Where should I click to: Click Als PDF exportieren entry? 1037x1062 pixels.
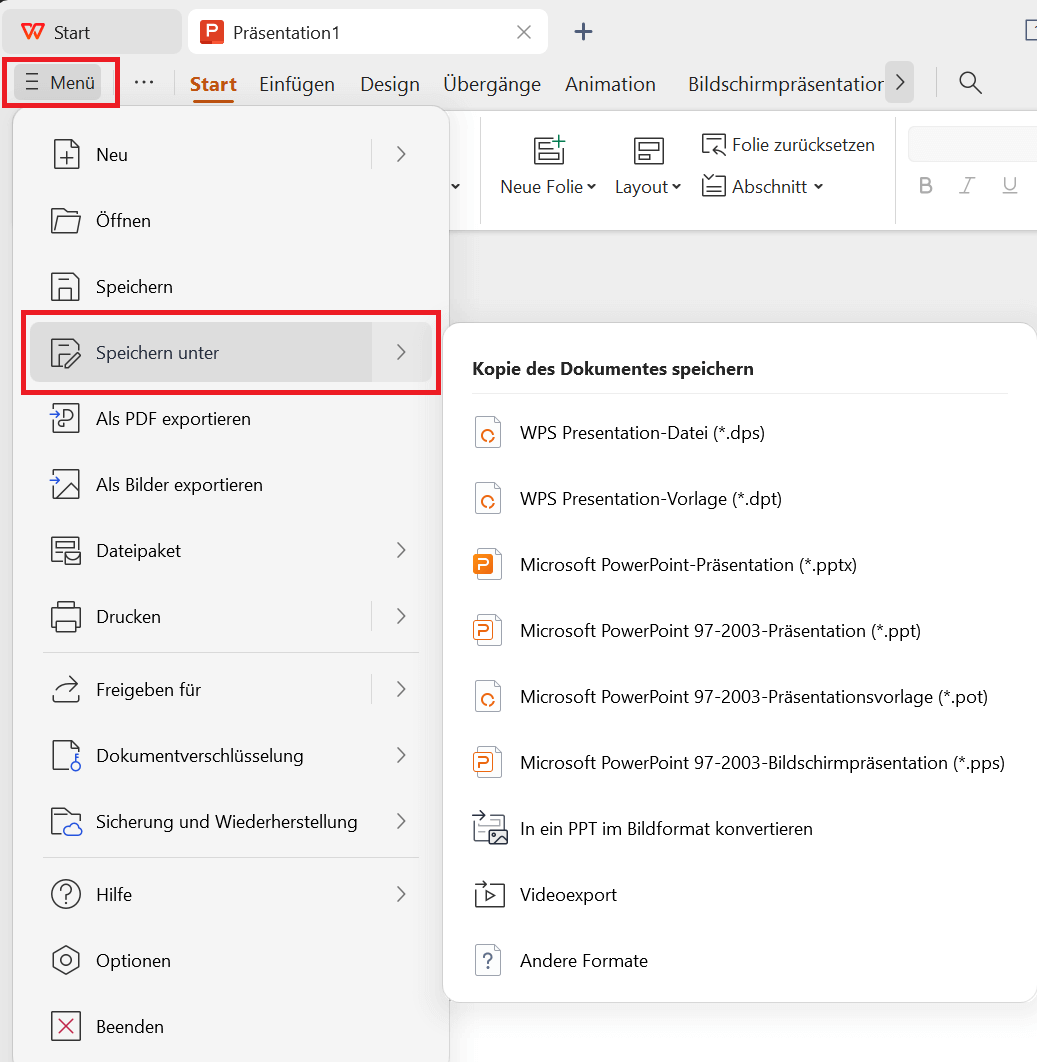(173, 419)
